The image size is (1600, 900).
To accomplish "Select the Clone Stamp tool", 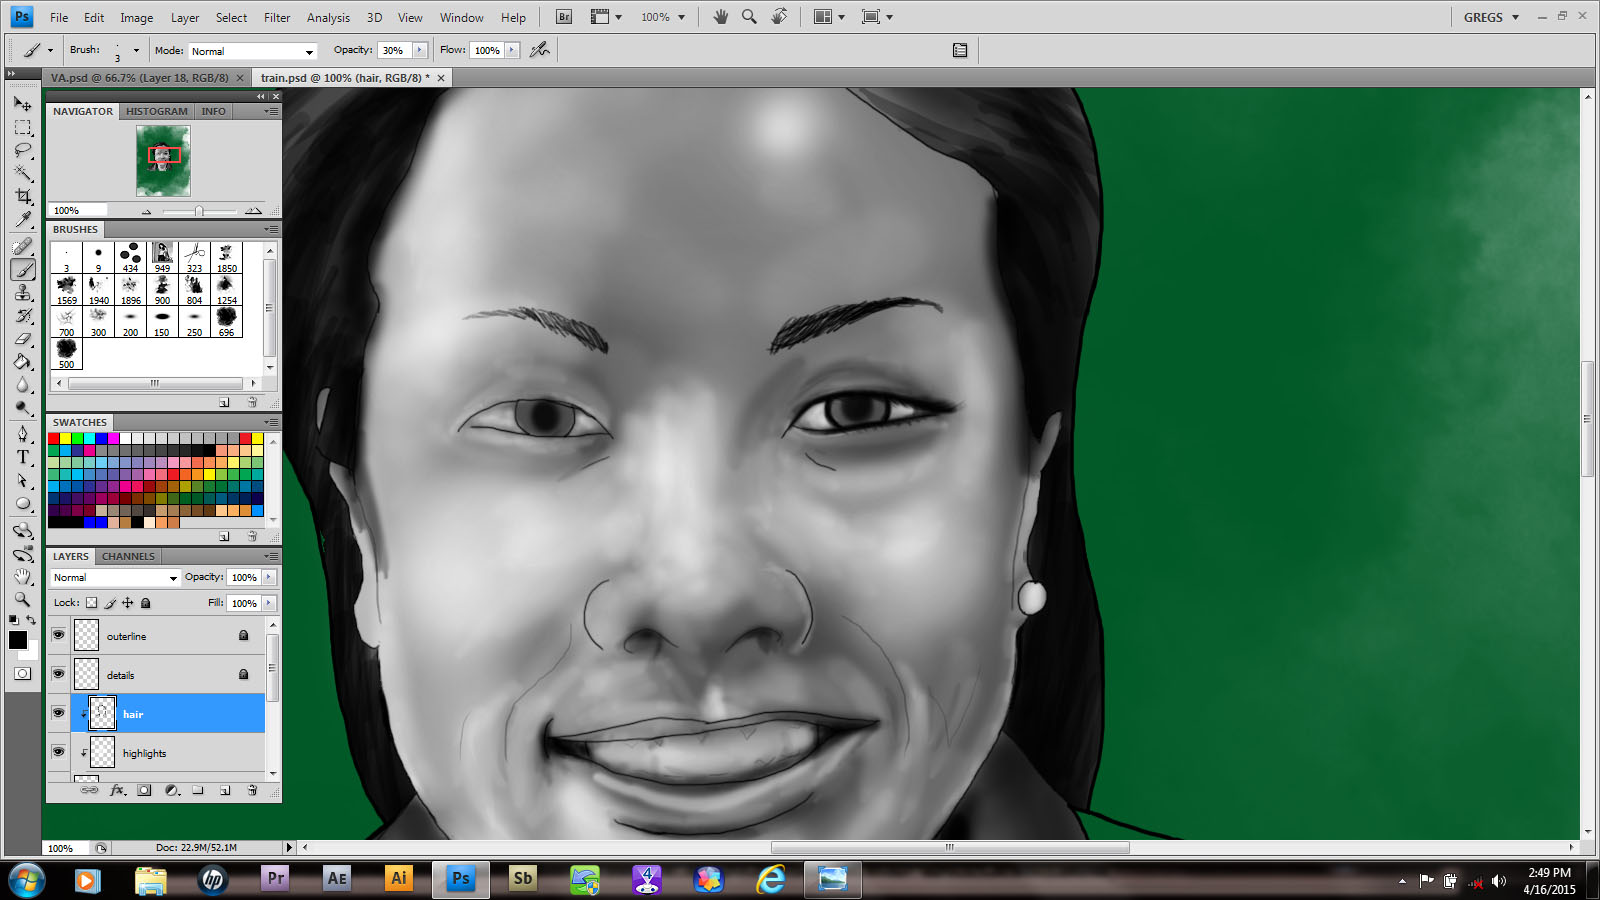I will click(23, 292).
